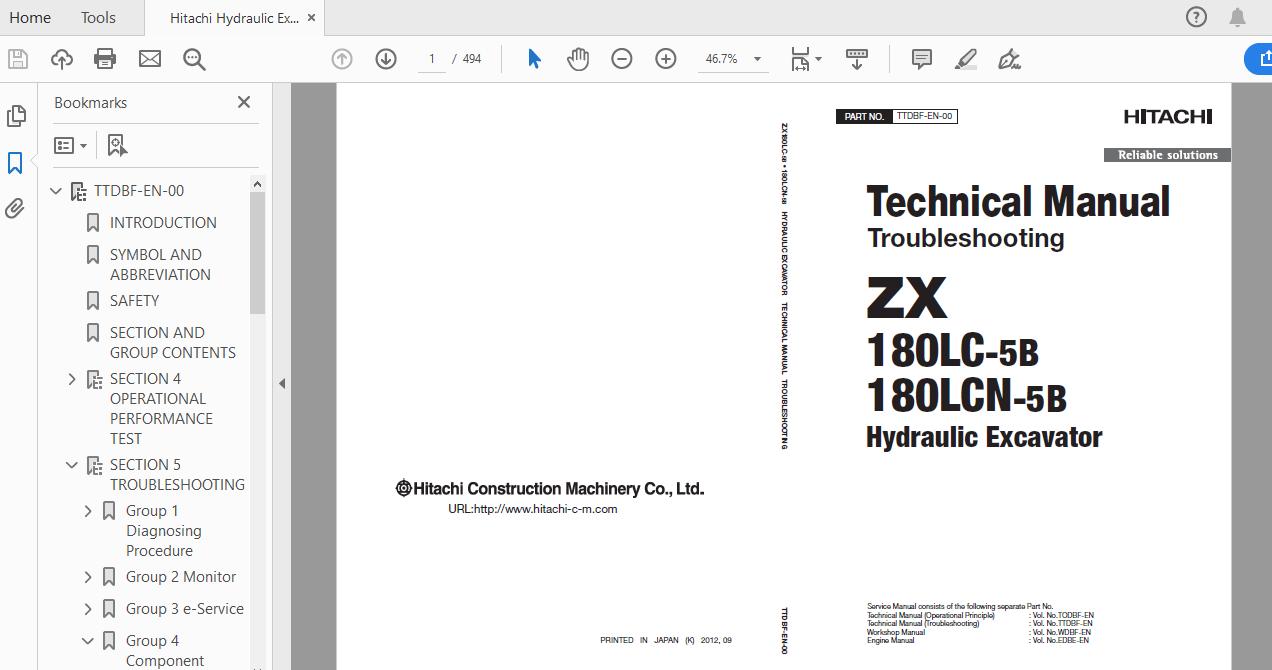Collapse the navigation pane with the arrow handle
The image size is (1272, 670).
(282, 383)
